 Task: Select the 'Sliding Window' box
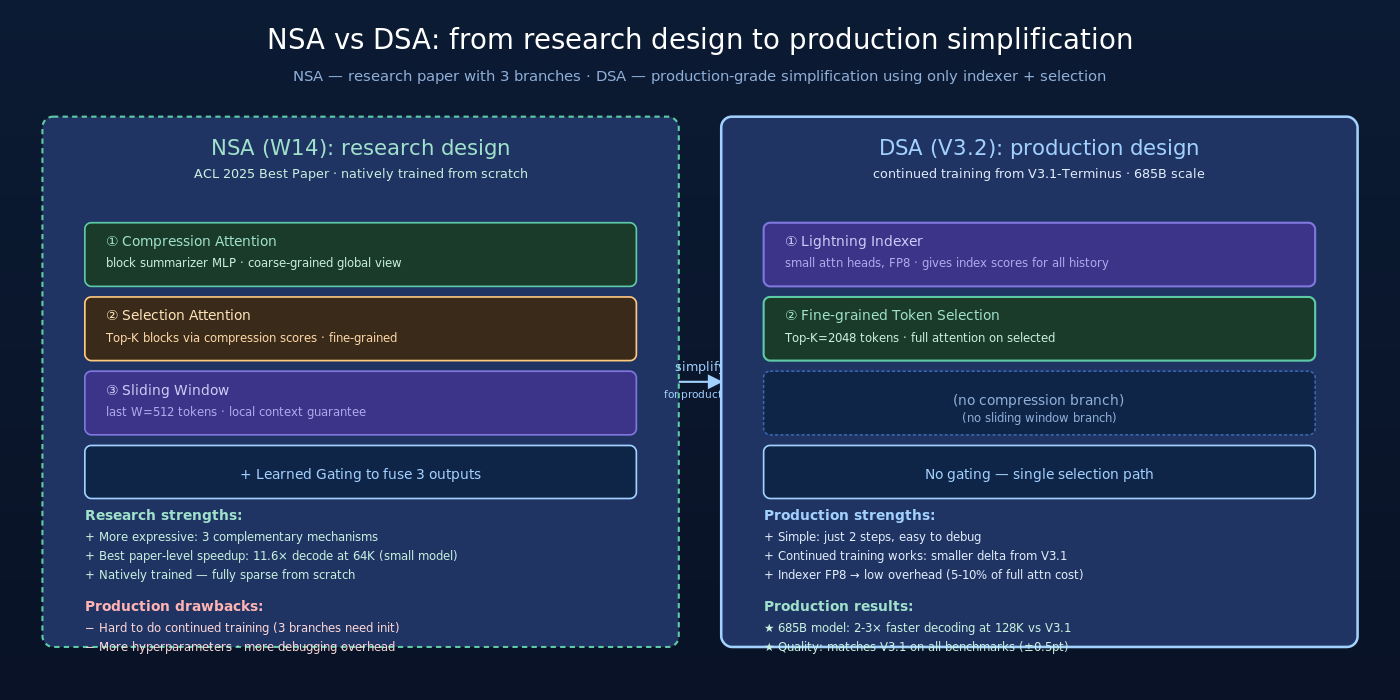pos(360,403)
